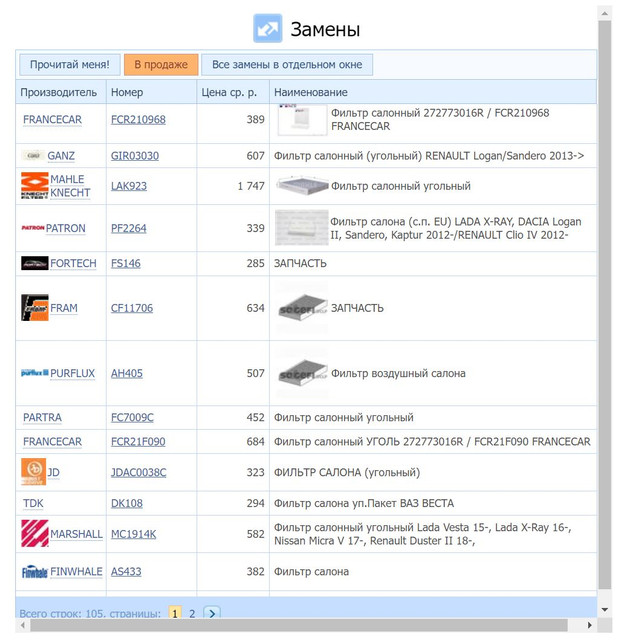Open the FRAM manufacturer link
Viewport: 621px width, 640px height.
tap(64, 308)
